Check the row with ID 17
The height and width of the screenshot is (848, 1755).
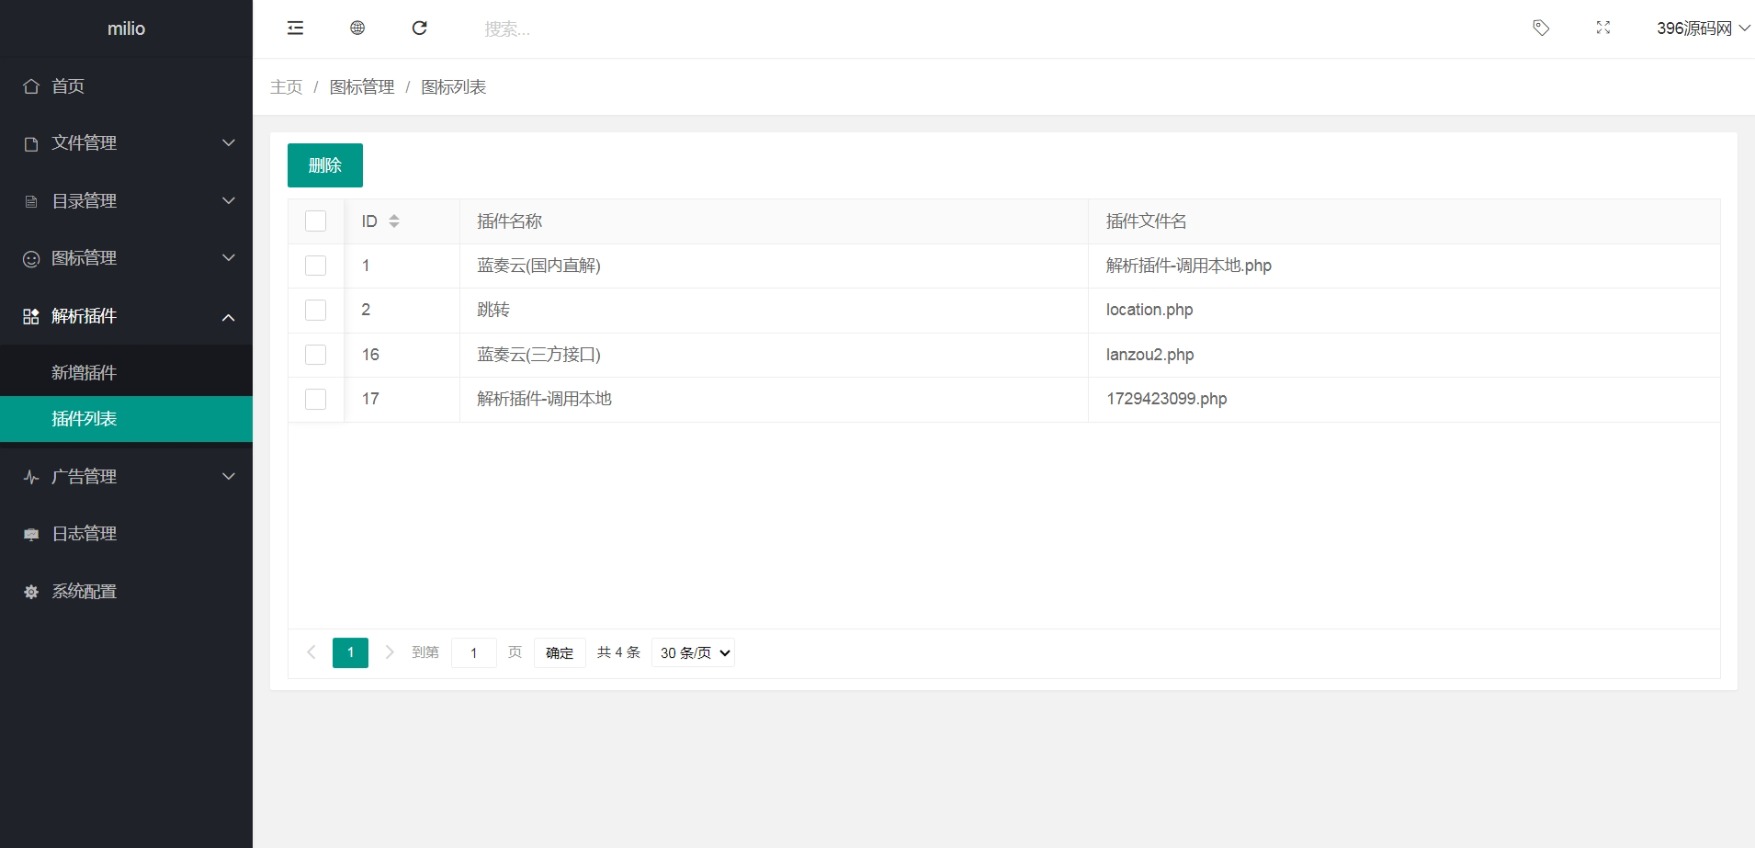pos(315,399)
